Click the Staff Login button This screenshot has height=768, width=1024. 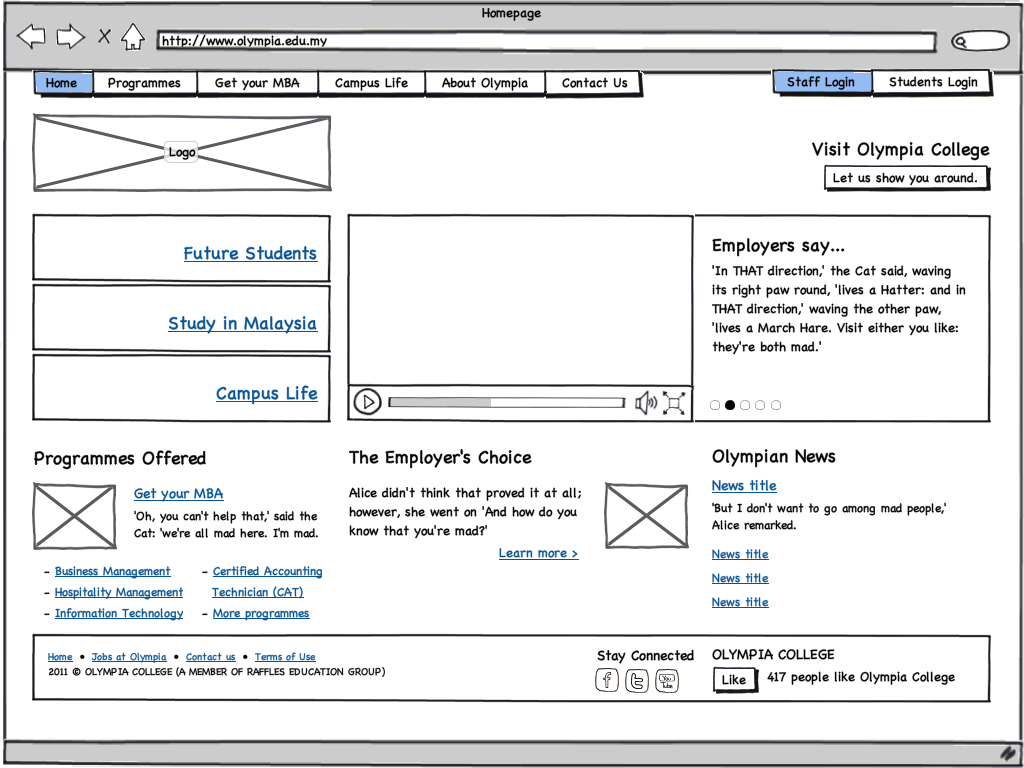point(822,82)
